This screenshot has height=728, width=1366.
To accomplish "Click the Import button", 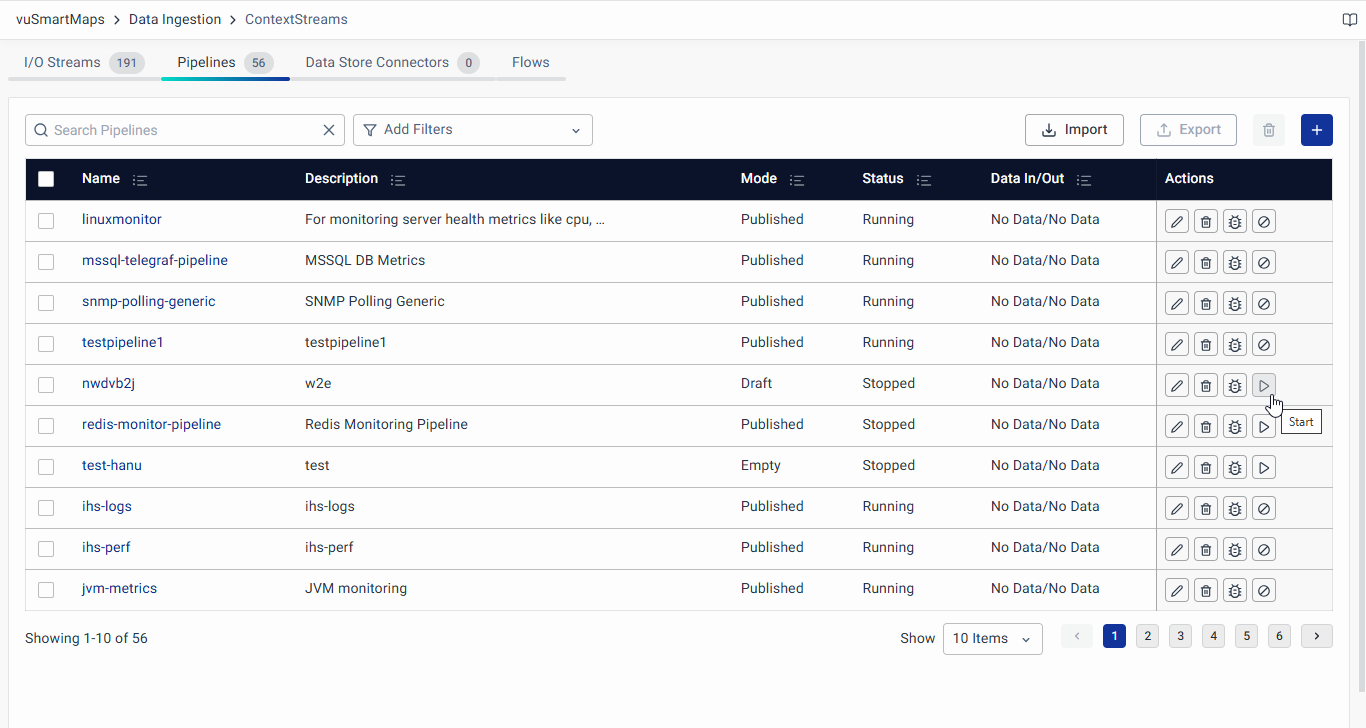I will tap(1074, 130).
